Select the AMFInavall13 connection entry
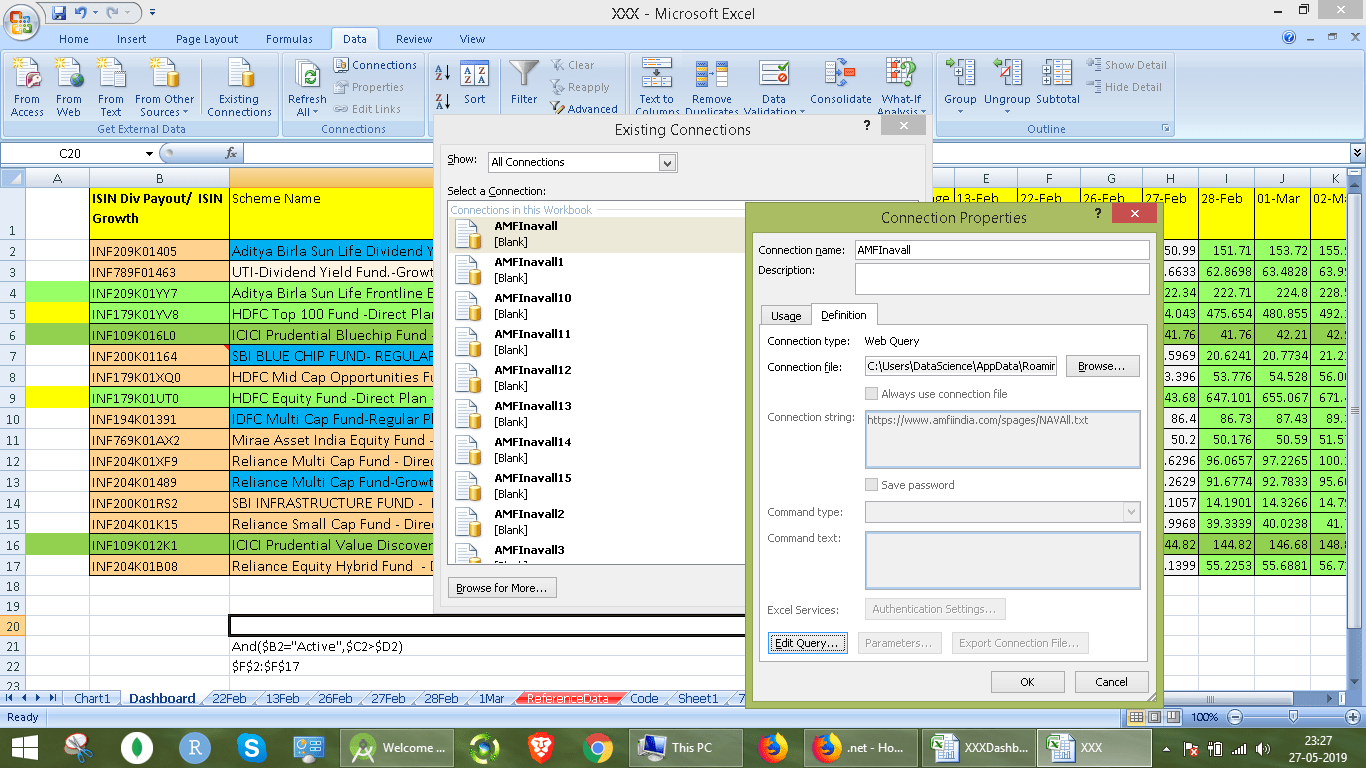 [596, 413]
